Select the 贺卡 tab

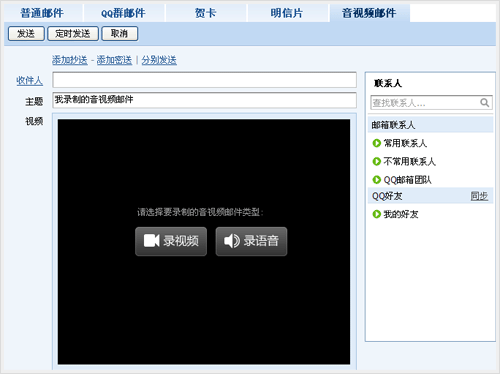[205, 13]
